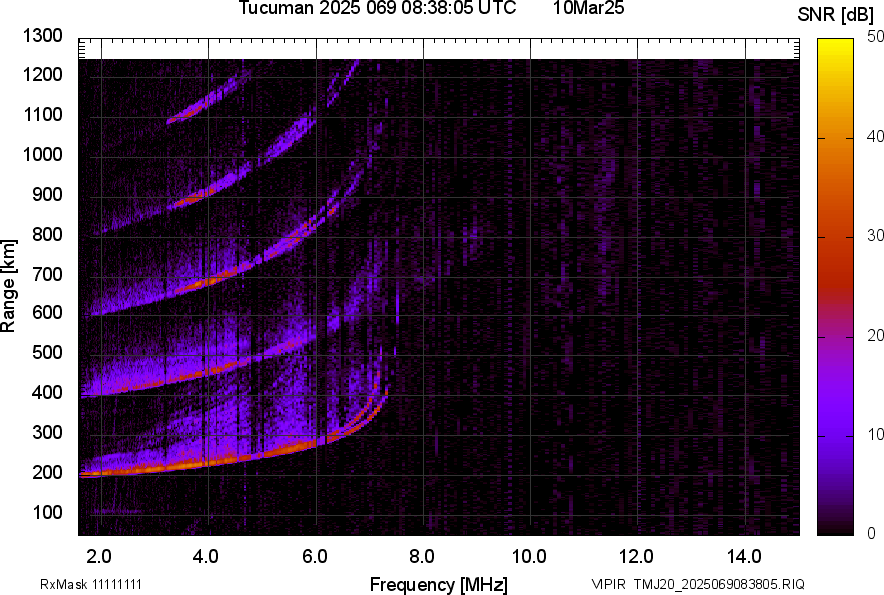The width and height of the screenshot is (884, 595).
Task: Click the SNR [dB] colorbar heading
Action: pyautogui.click(x=836, y=15)
